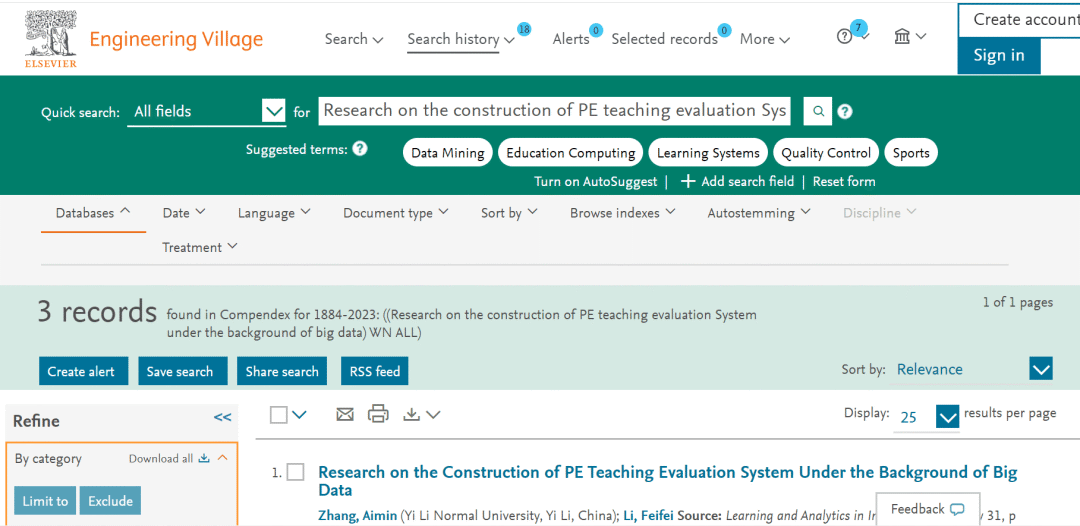Expand the Date filter

click(184, 213)
